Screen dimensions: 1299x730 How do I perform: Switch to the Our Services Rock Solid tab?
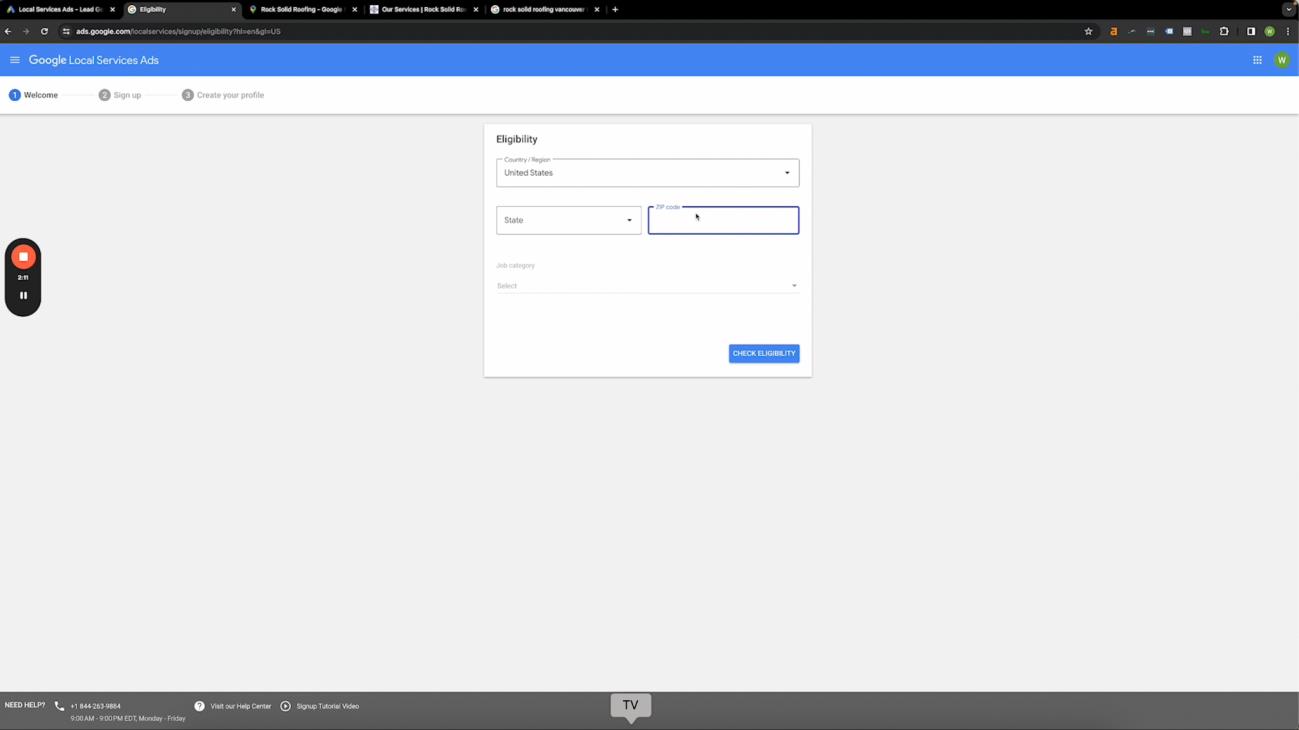[424, 9]
